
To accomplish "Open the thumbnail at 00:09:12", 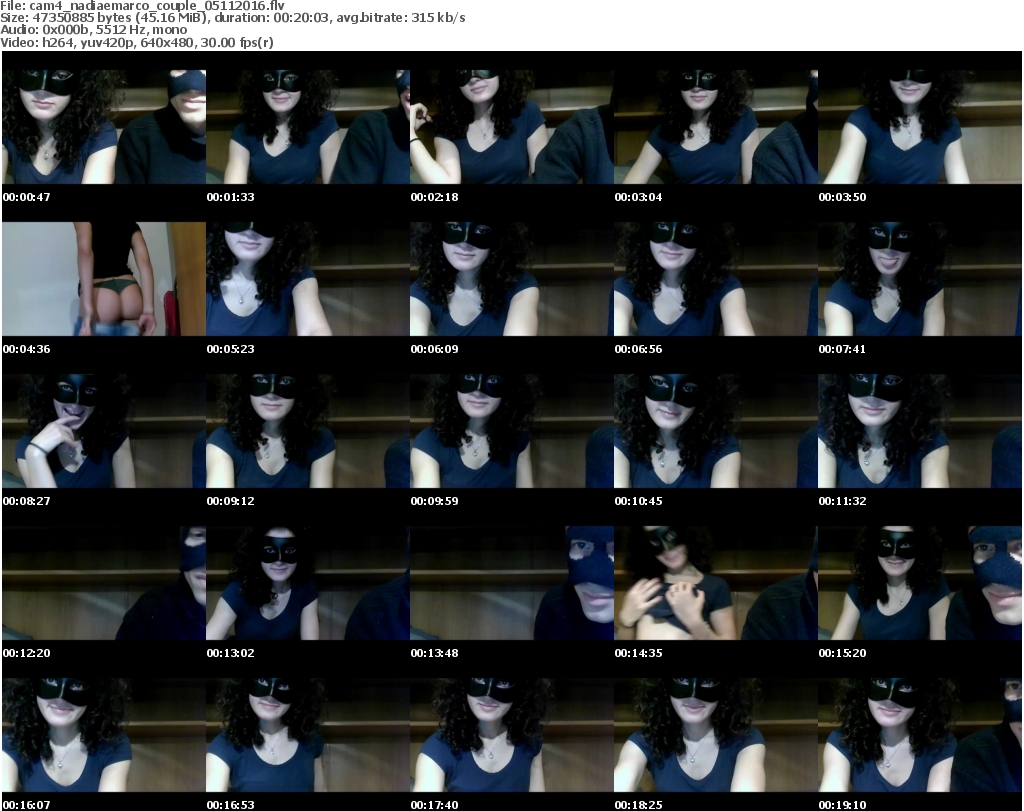I will pyautogui.click(x=307, y=431).
